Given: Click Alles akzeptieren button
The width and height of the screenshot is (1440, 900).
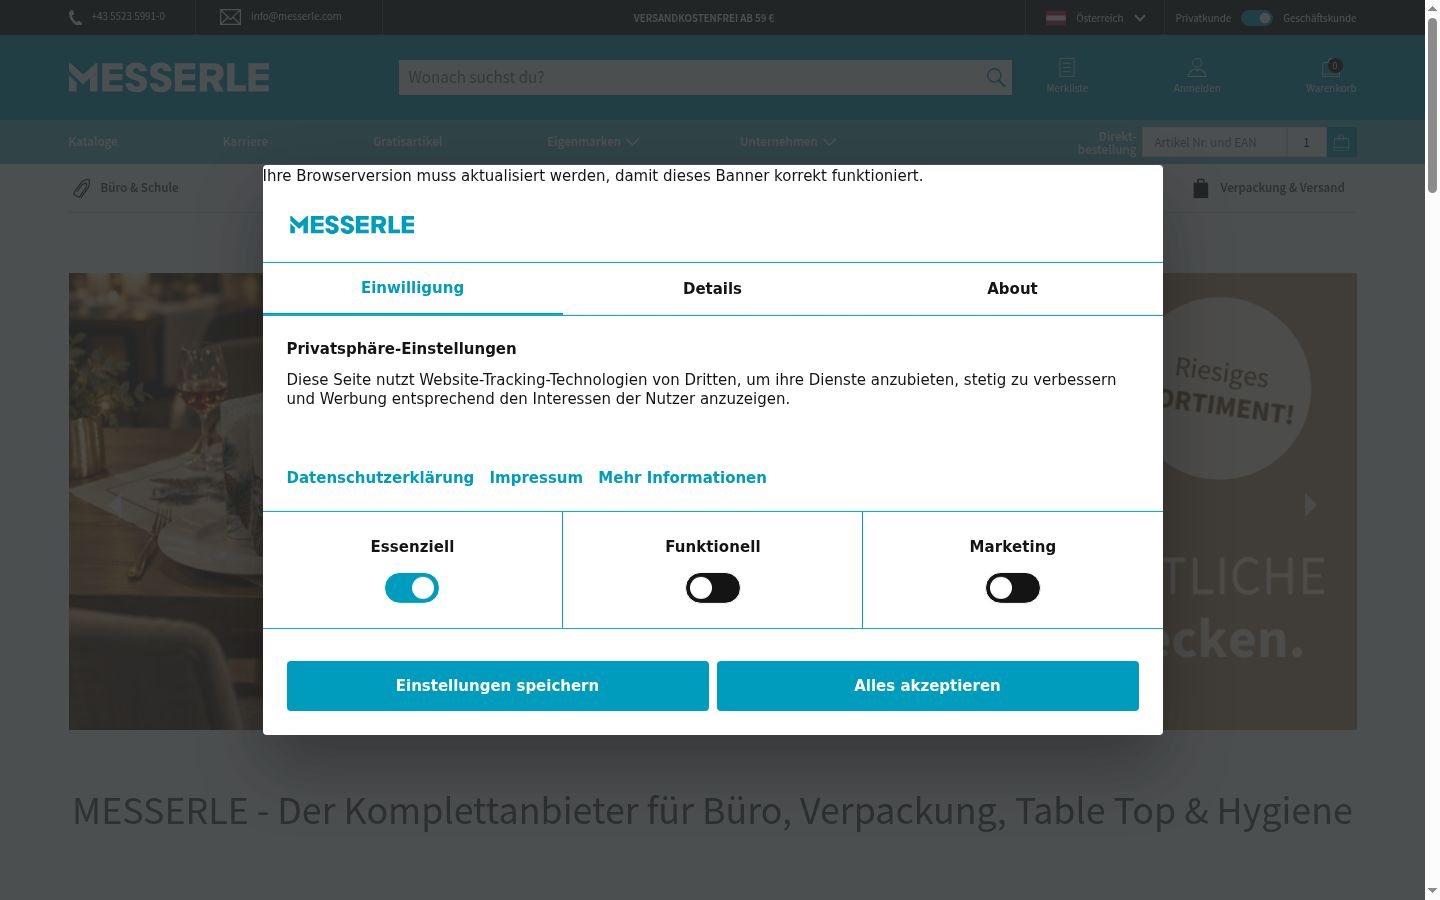Looking at the screenshot, I should point(928,686).
